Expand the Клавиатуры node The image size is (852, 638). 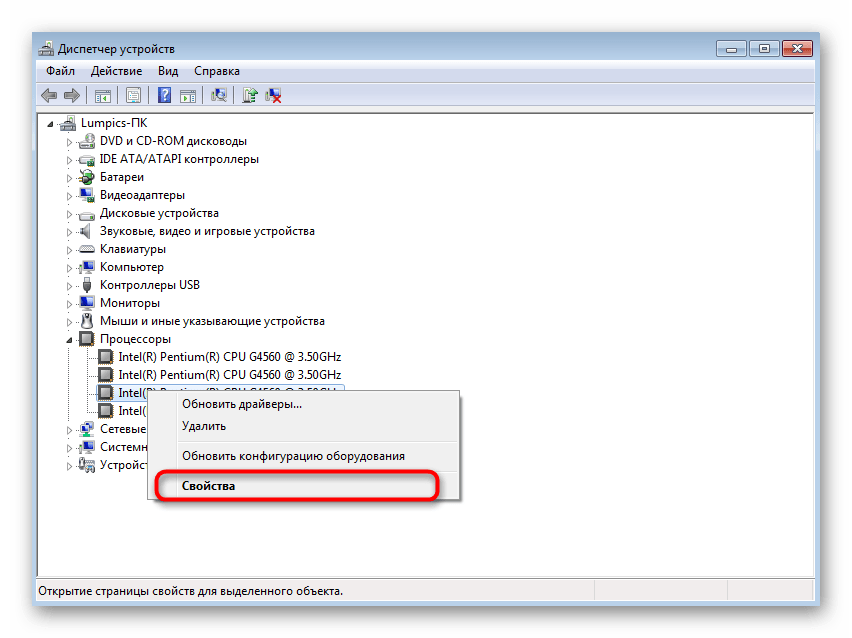(x=69, y=251)
